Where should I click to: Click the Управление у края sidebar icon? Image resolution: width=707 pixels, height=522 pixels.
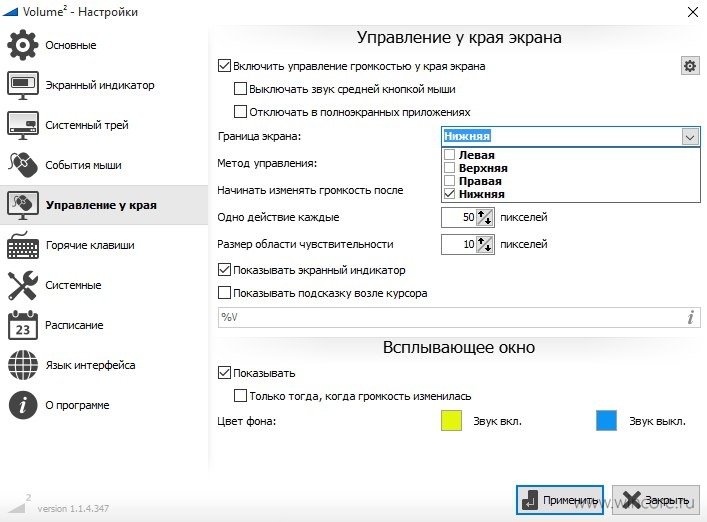point(23,205)
